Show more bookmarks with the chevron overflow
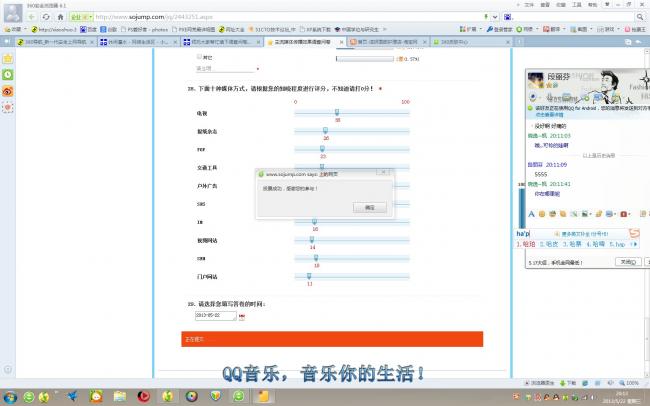 (385, 29)
